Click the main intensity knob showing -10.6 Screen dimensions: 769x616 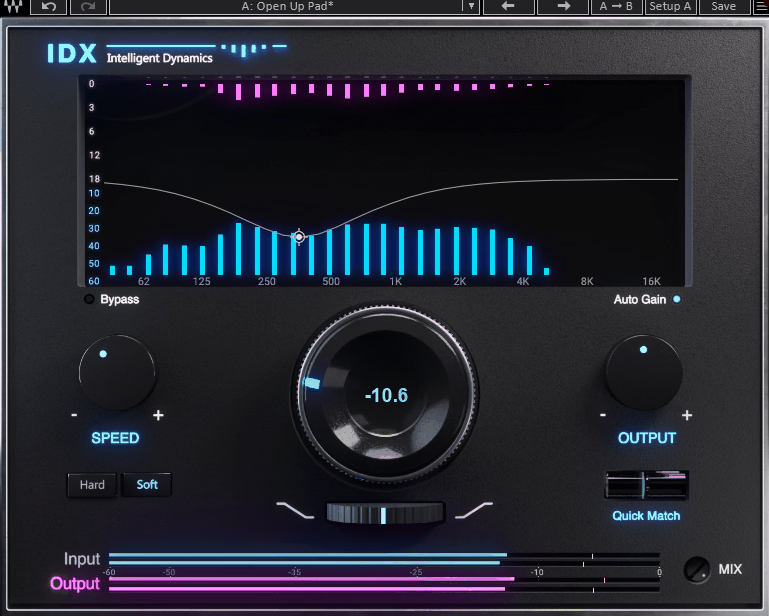(386, 394)
